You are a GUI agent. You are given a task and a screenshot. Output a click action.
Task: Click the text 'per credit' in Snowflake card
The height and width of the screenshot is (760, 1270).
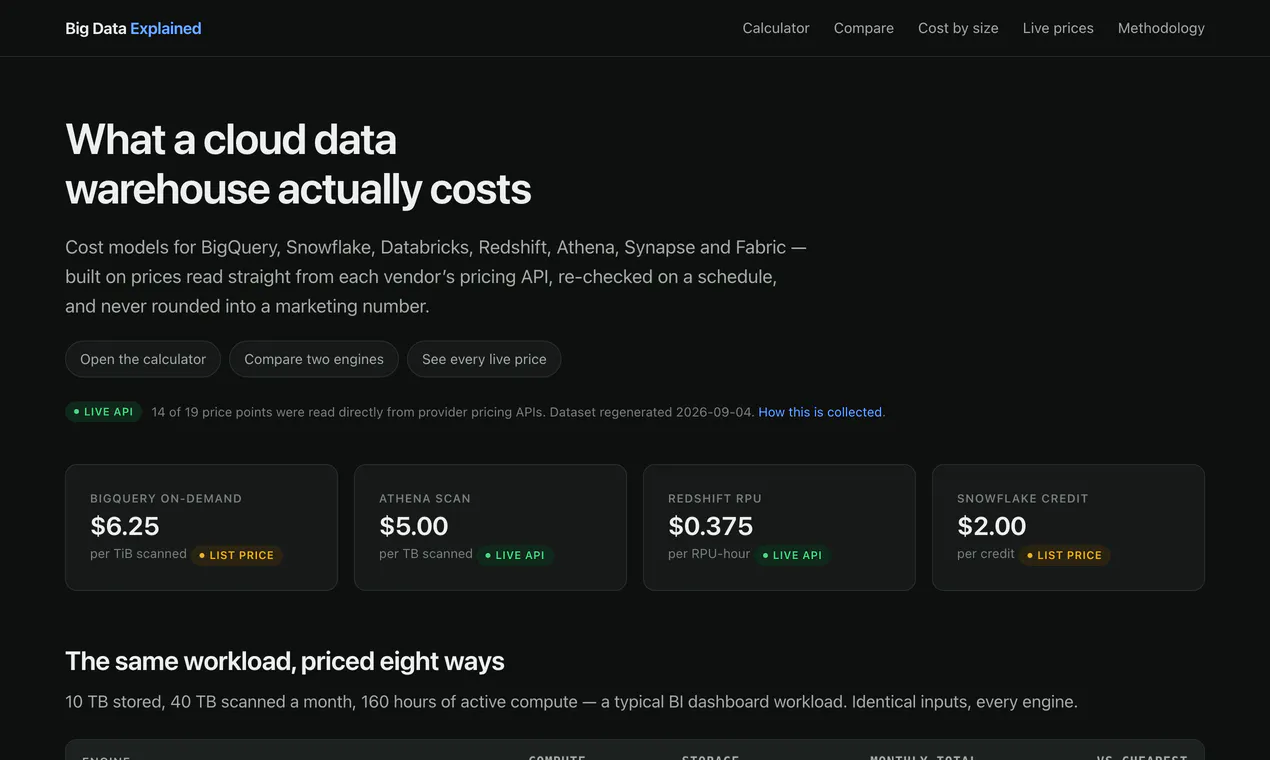coord(986,554)
